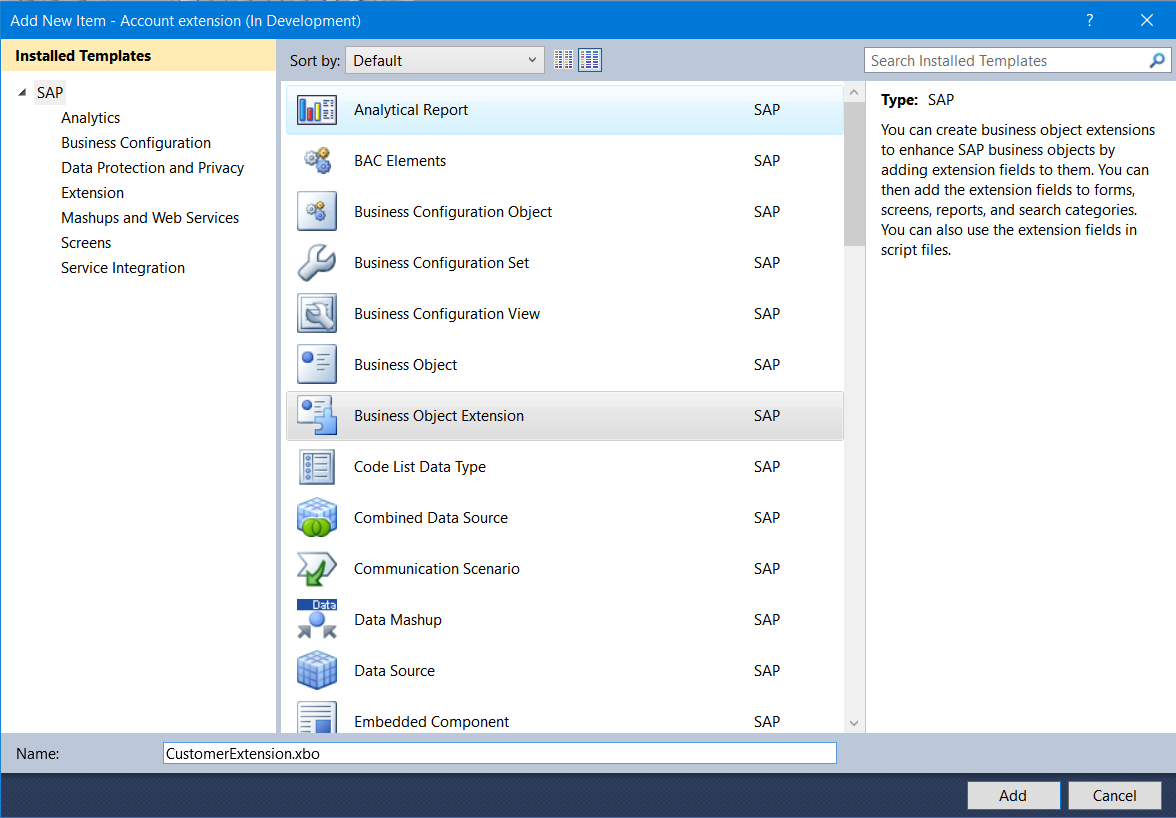Choose the Business Configuration Set wrench icon
Screen dimensions: 1176x818
(x=317, y=263)
